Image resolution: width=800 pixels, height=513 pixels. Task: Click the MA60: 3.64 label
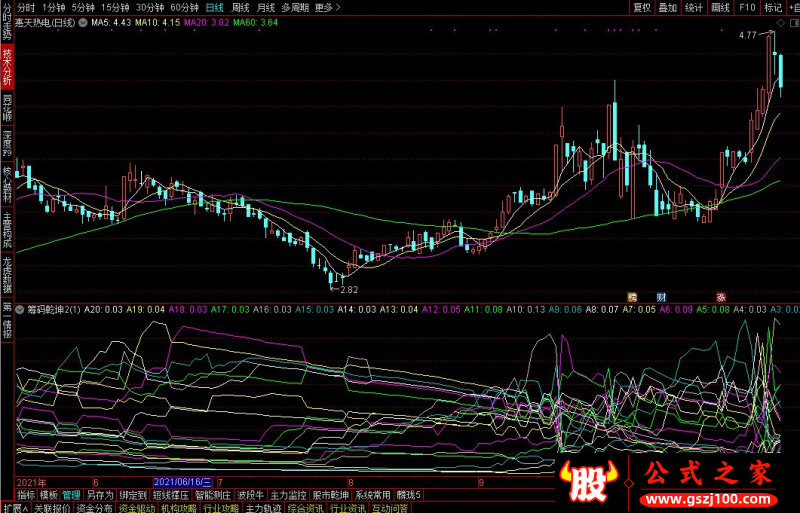[x=255, y=22]
